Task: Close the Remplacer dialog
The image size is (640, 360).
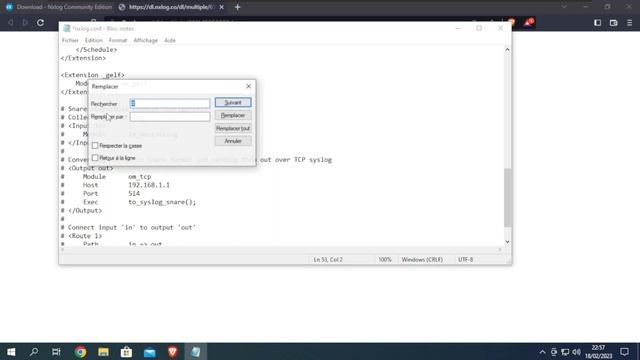Action: coord(249,86)
